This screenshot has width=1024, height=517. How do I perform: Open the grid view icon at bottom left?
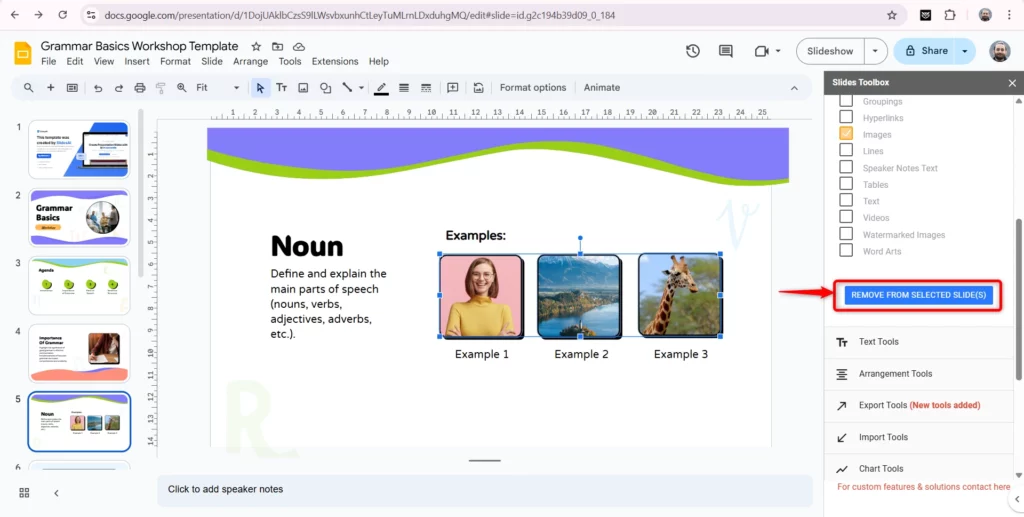point(24,492)
